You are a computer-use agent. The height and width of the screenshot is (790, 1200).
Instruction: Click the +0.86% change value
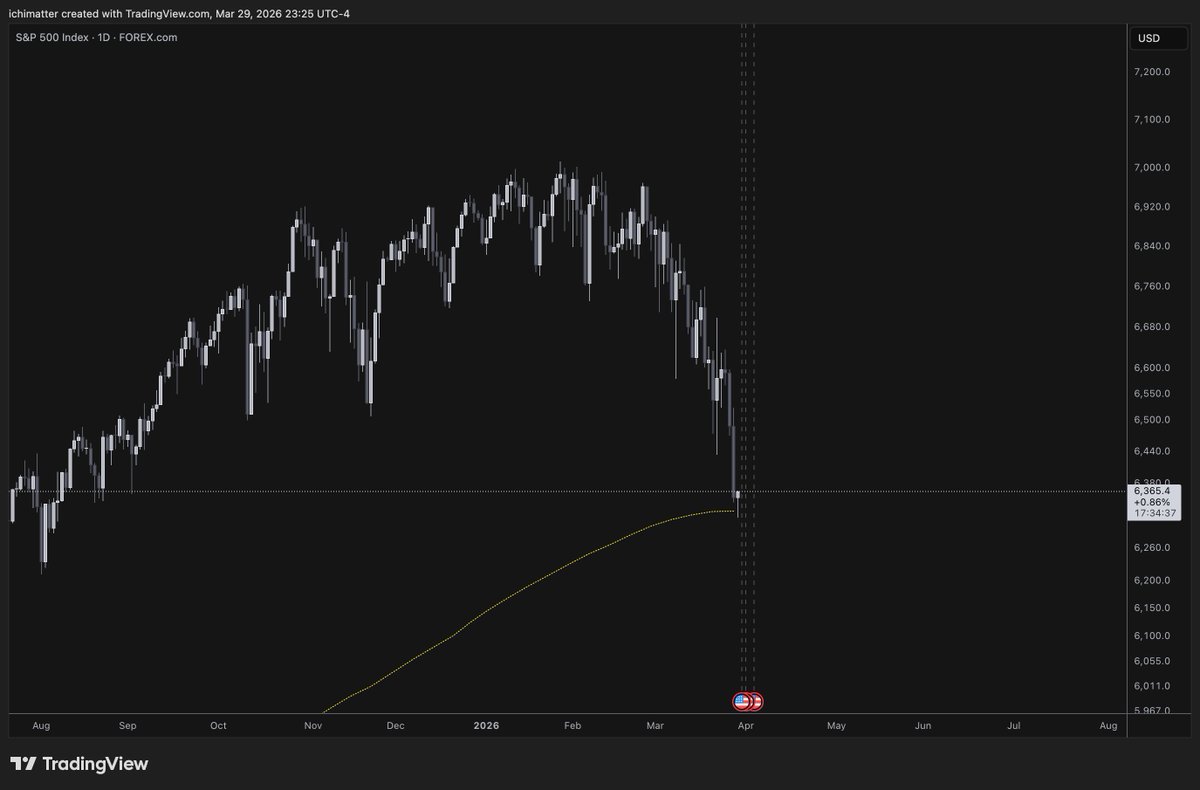coord(1153,502)
